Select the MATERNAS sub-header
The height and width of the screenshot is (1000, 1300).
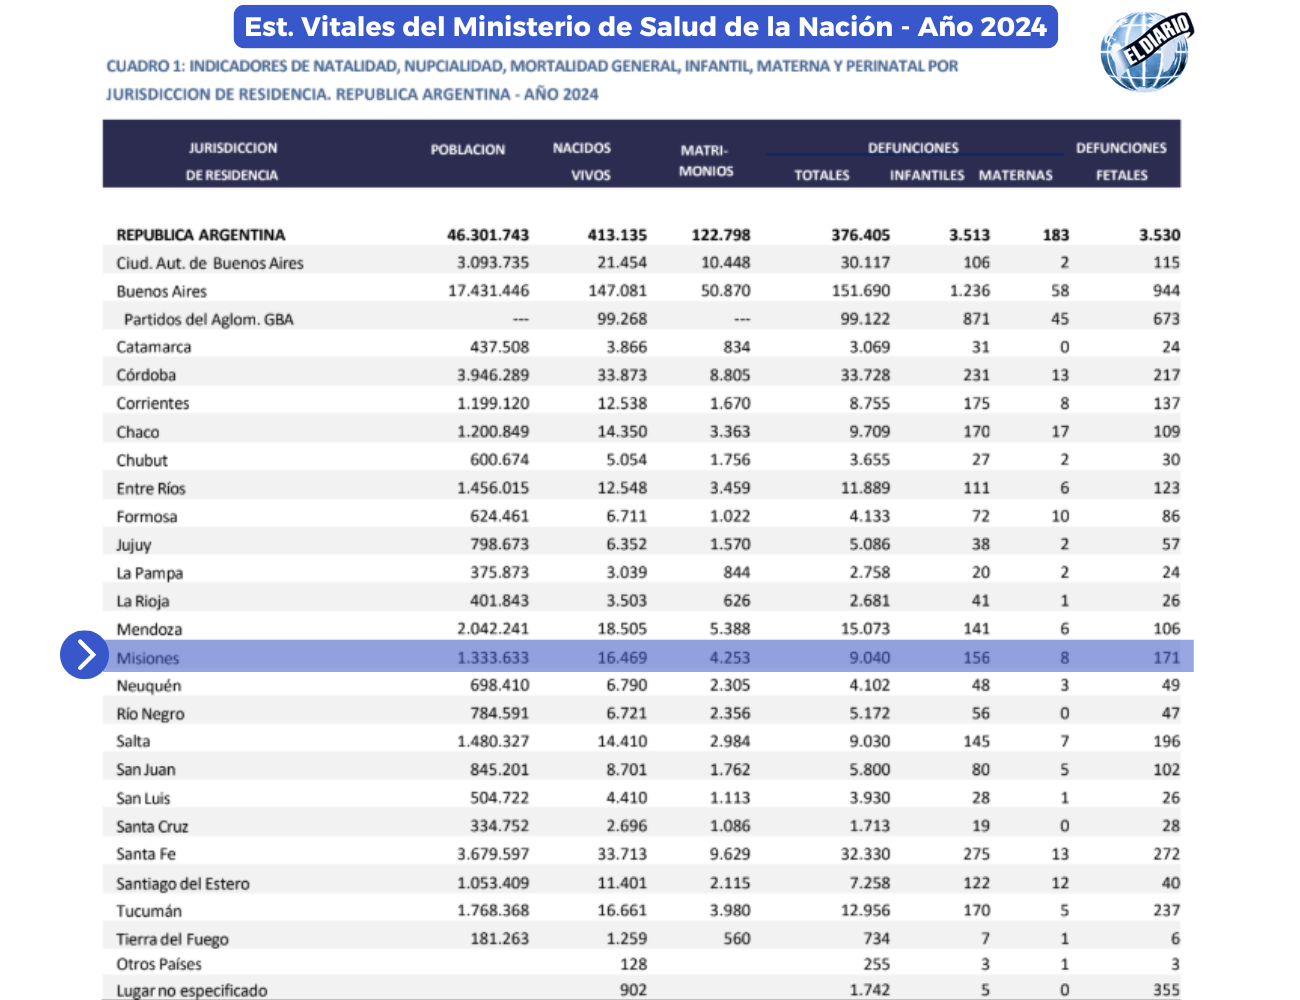[1015, 175]
